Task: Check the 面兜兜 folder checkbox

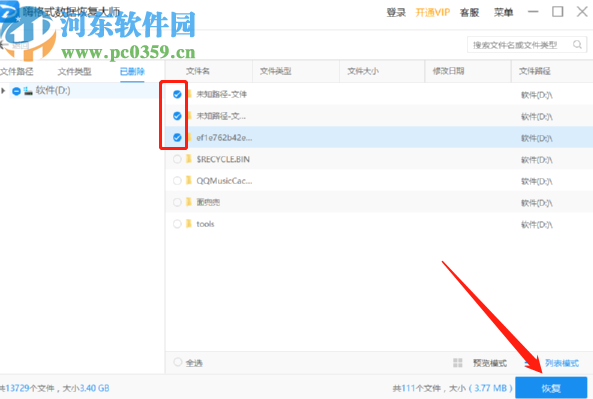Action: pyautogui.click(x=177, y=202)
